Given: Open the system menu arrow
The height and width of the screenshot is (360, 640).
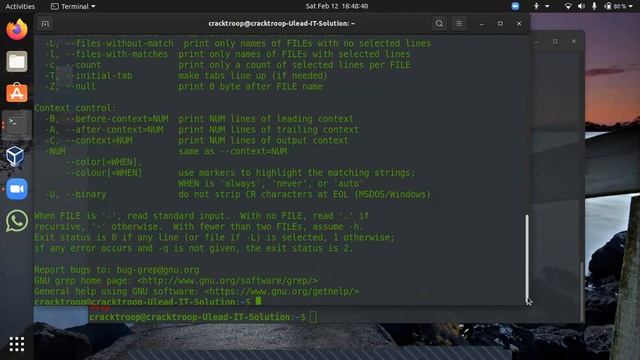Looking at the screenshot, I should (631, 7).
